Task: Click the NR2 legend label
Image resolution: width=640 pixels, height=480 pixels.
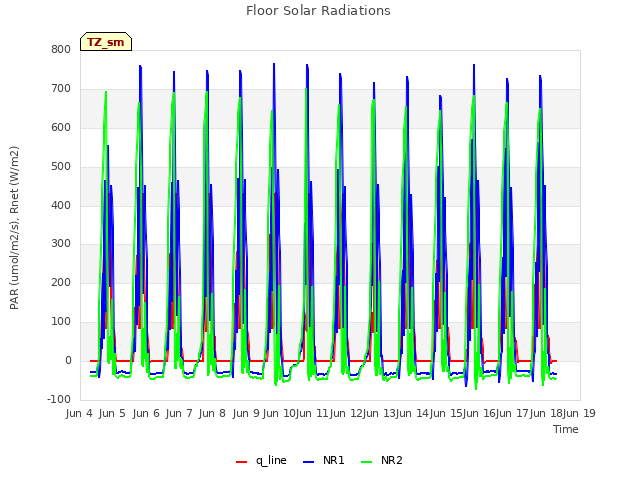Action: point(392,460)
